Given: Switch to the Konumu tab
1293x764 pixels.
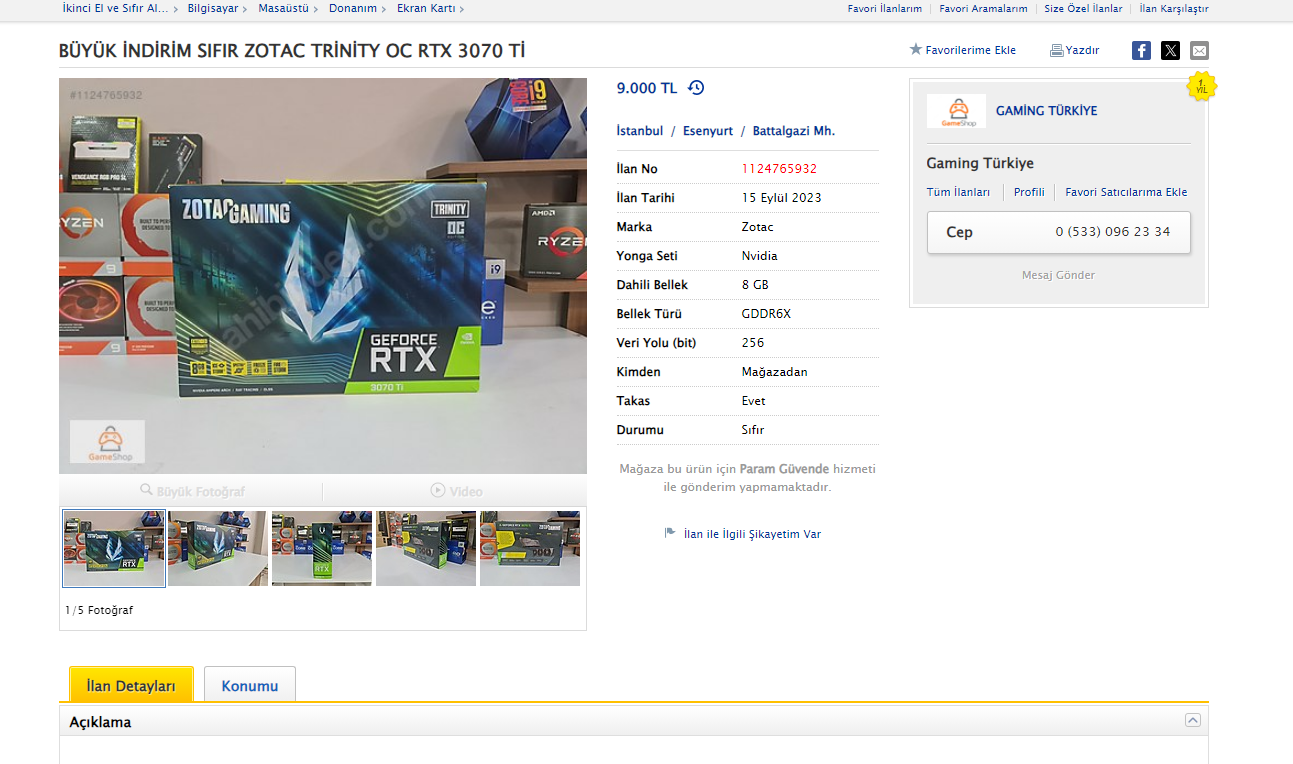Looking at the screenshot, I should [x=250, y=685].
